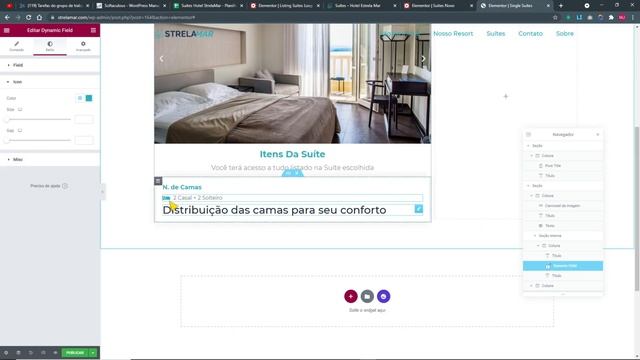Image resolution: width=640 pixels, height=360 pixels.
Task: Open a new browser tab
Action: [x=560, y=6]
